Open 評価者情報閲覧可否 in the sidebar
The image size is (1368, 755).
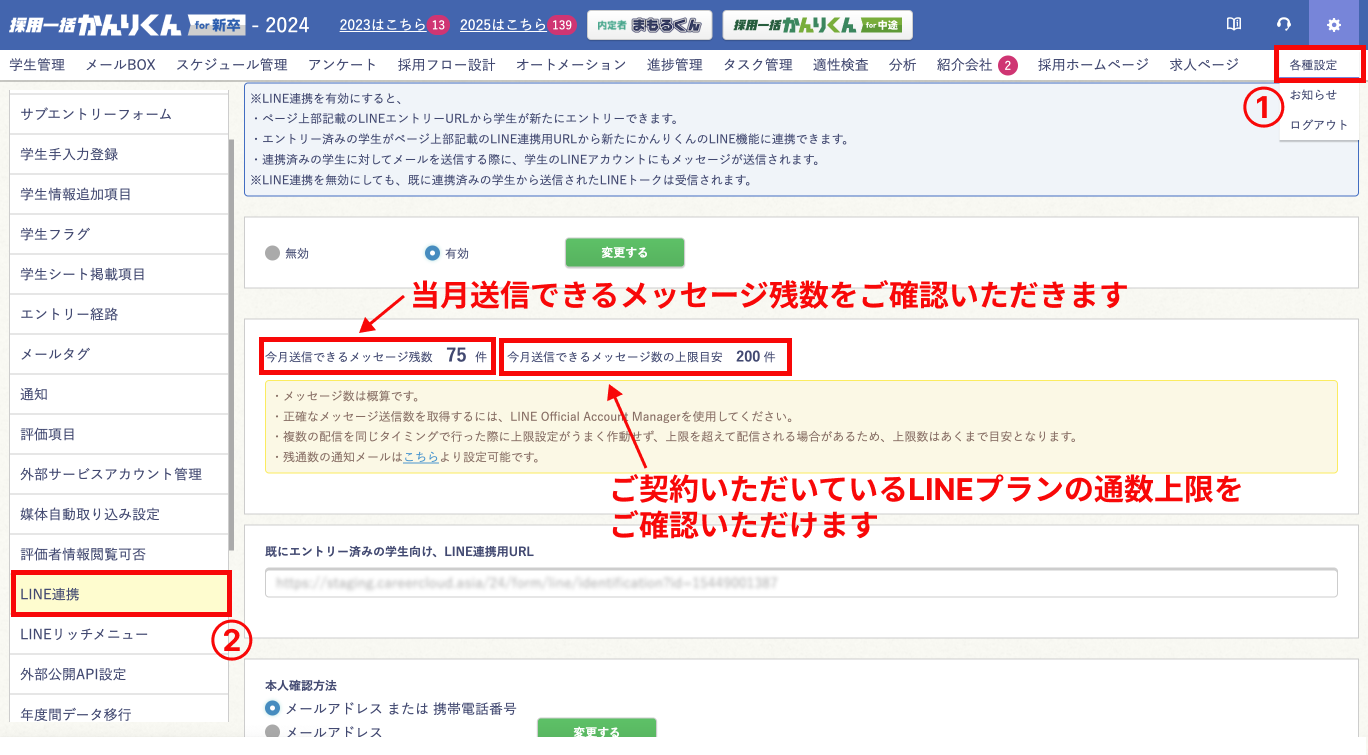pos(119,554)
